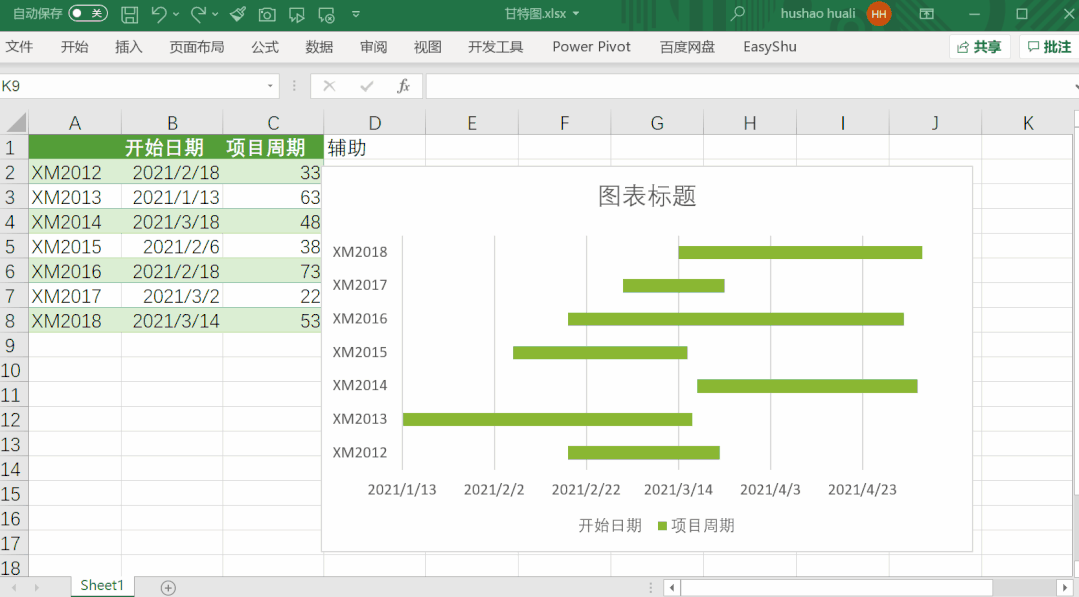The image size is (1079, 597).
Task: Switch to the 视图 tab
Action: pos(427,47)
